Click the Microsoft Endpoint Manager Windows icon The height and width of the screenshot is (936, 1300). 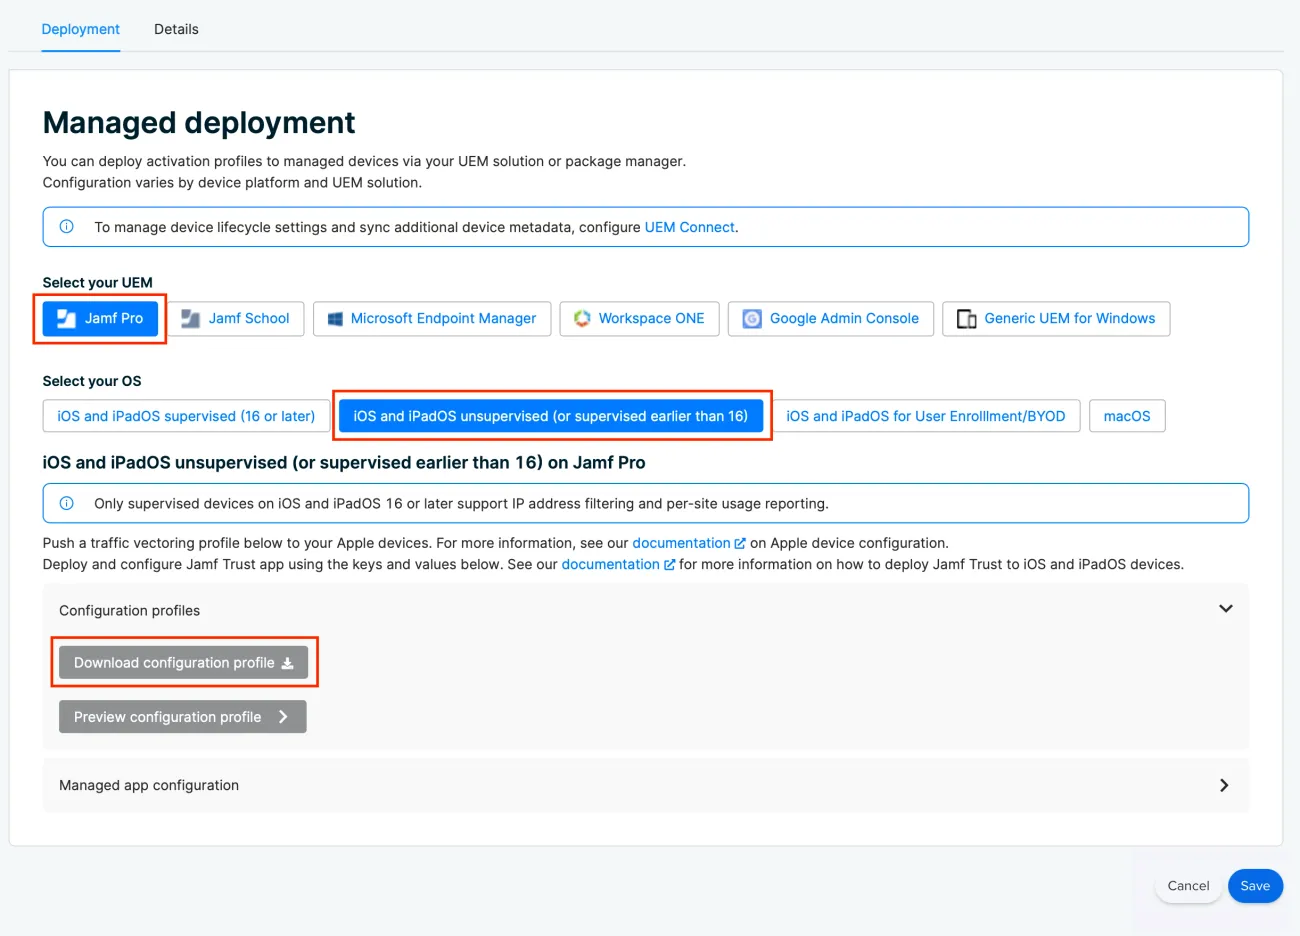click(336, 319)
